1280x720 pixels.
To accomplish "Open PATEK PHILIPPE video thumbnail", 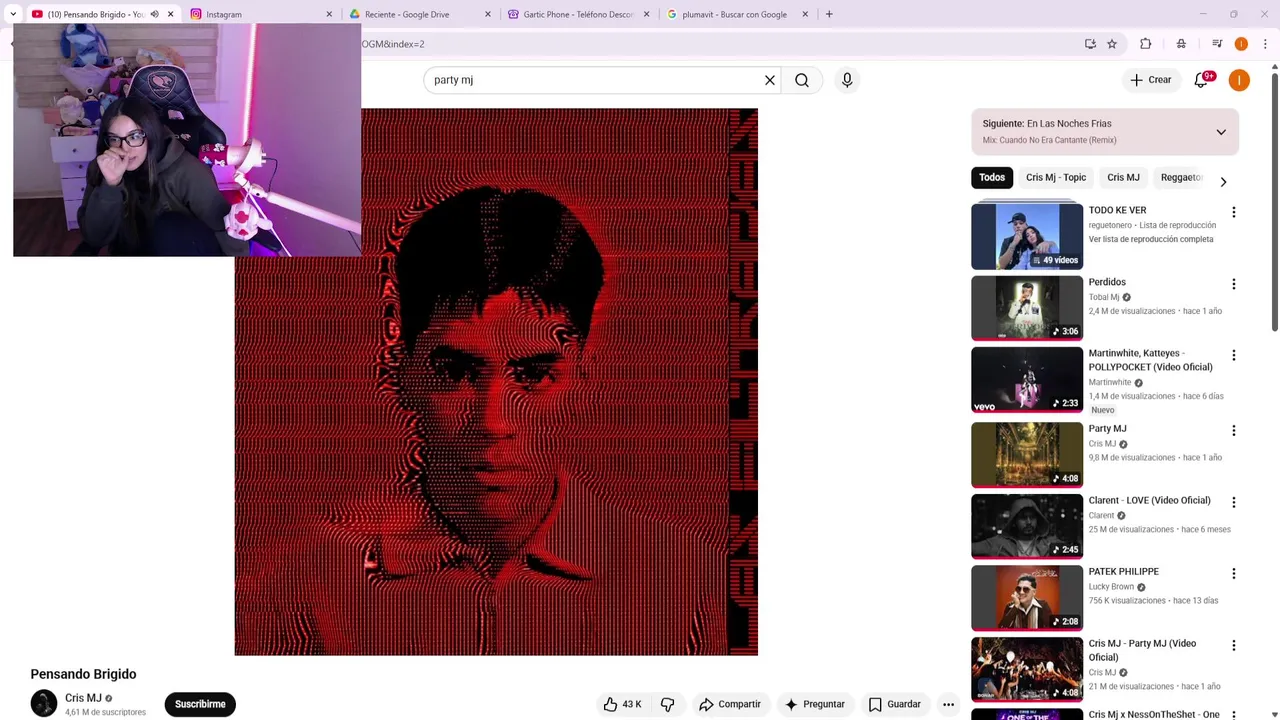I will pyautogui.click(x=1027, y=598).
